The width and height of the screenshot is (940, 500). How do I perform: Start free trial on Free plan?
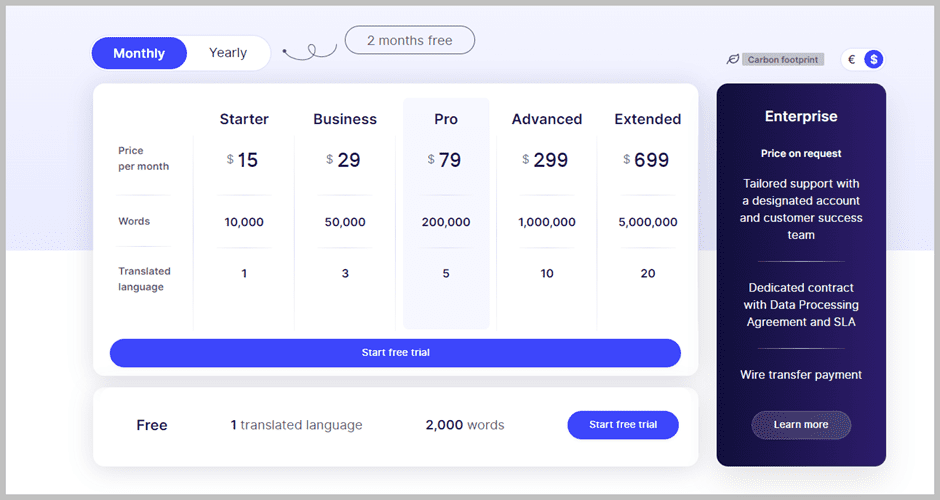(x=623, y=425)
